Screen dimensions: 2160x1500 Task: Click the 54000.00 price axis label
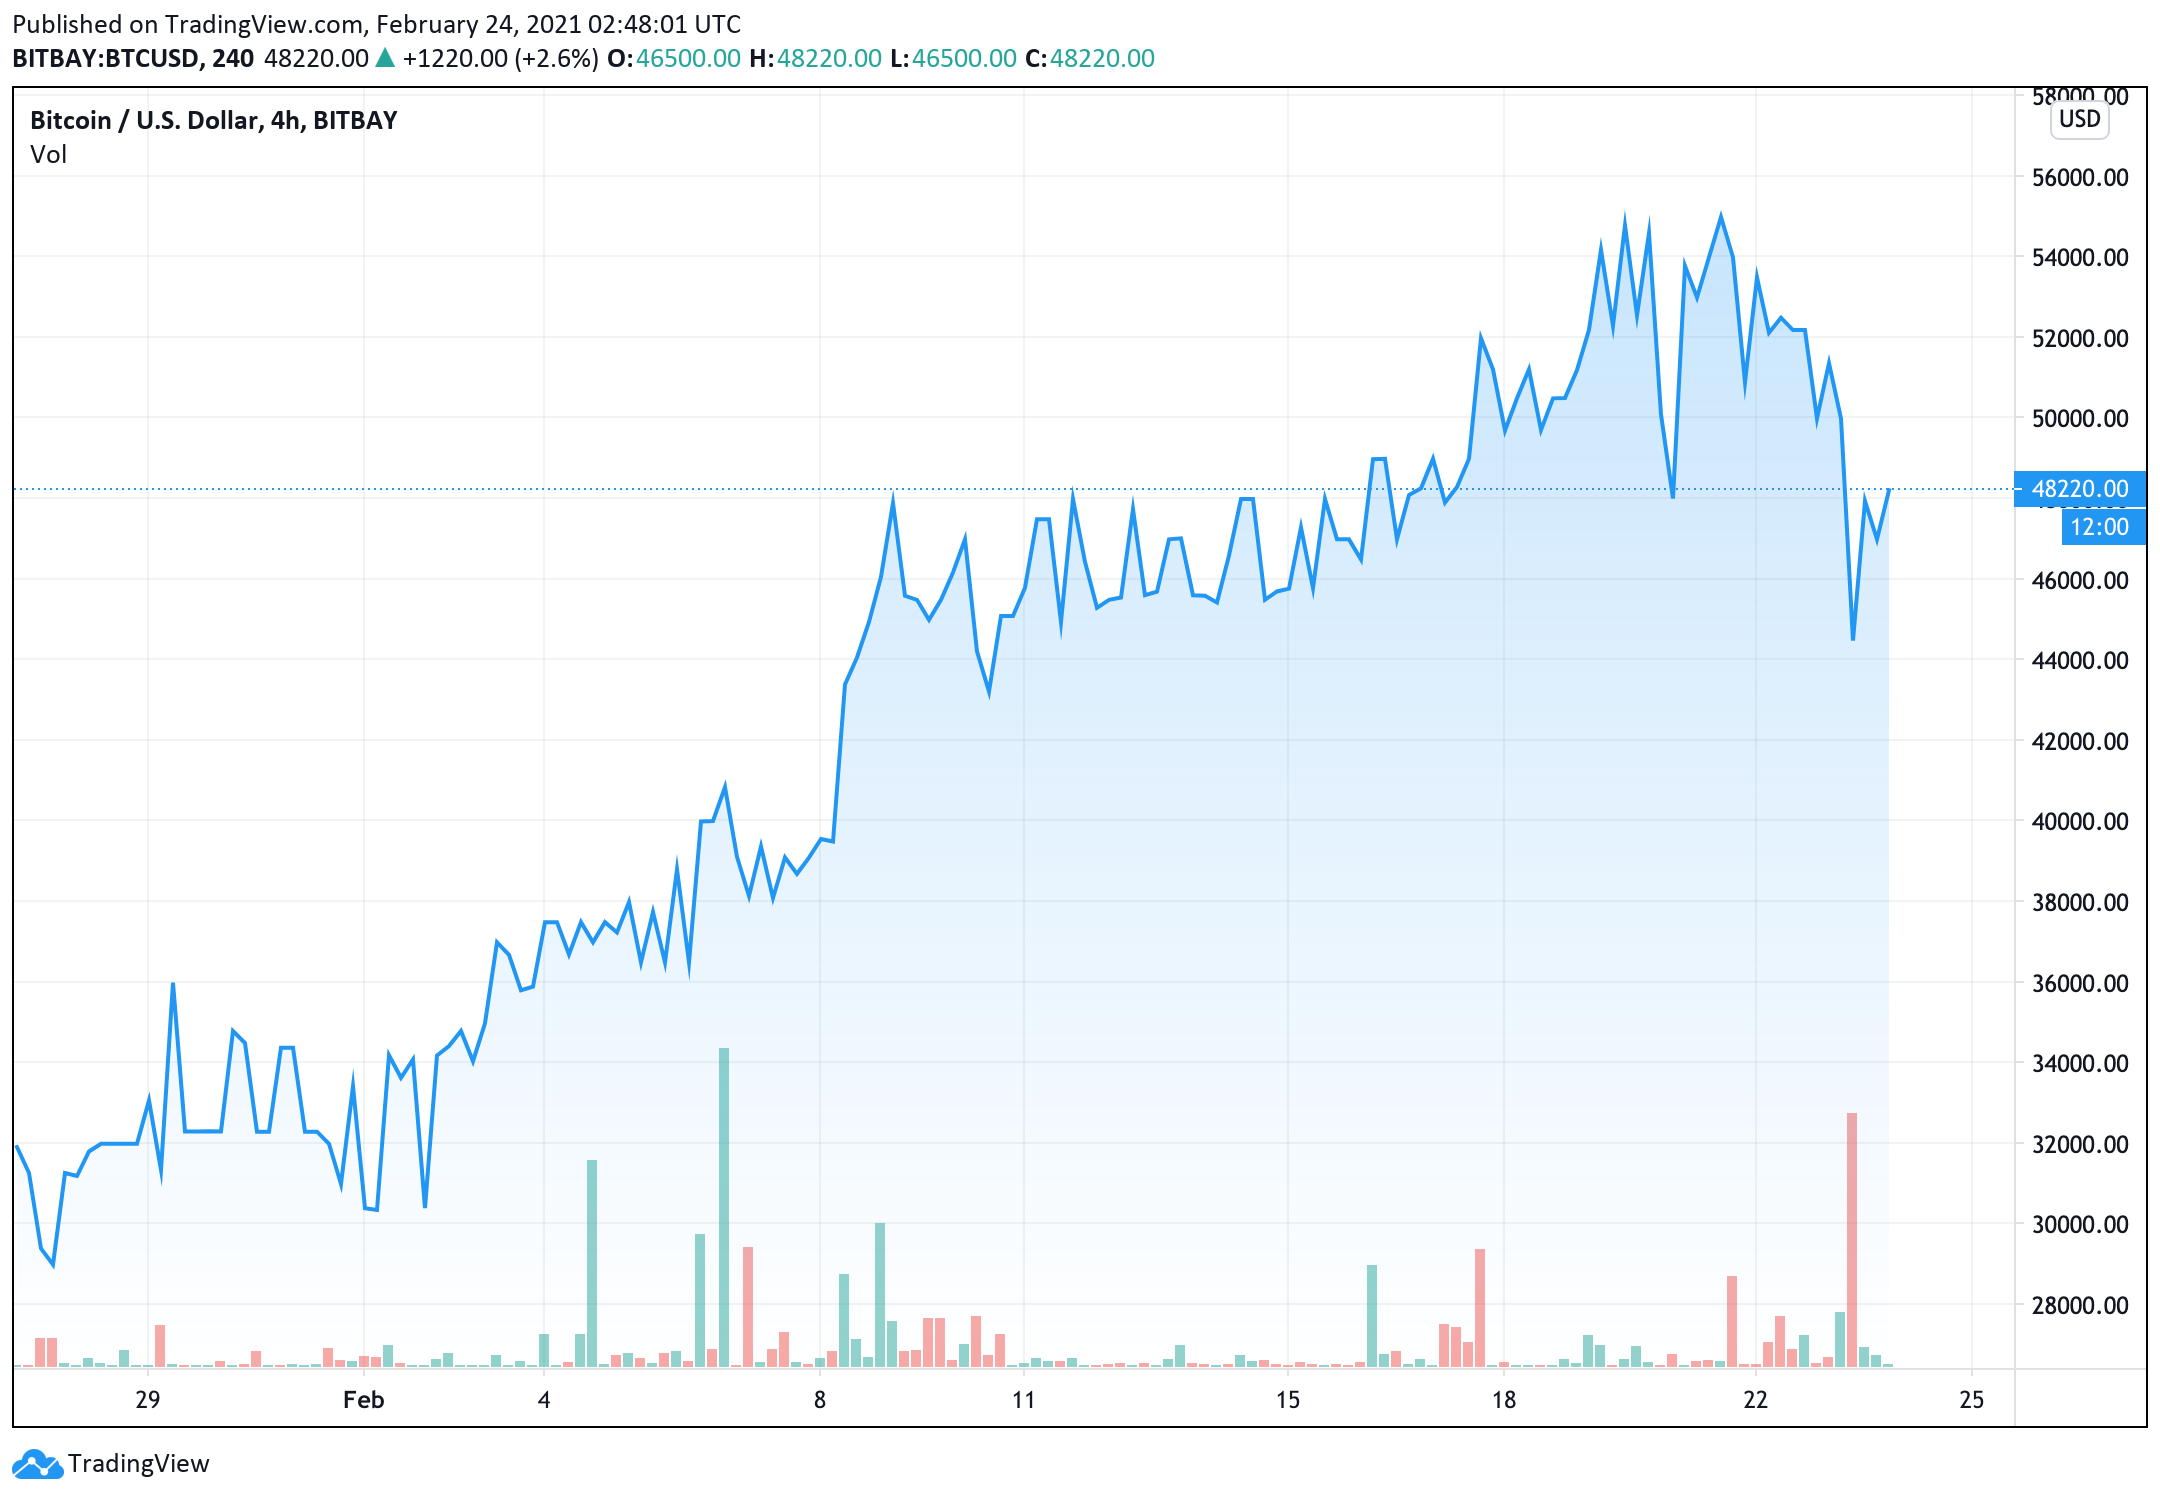tap(2080, 257)
